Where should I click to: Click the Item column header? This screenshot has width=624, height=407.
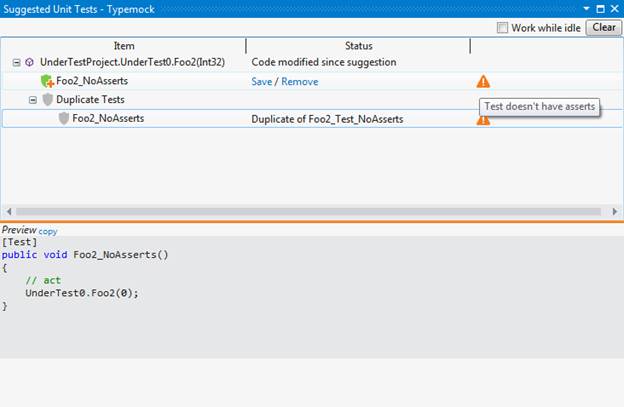coord(124,46)
